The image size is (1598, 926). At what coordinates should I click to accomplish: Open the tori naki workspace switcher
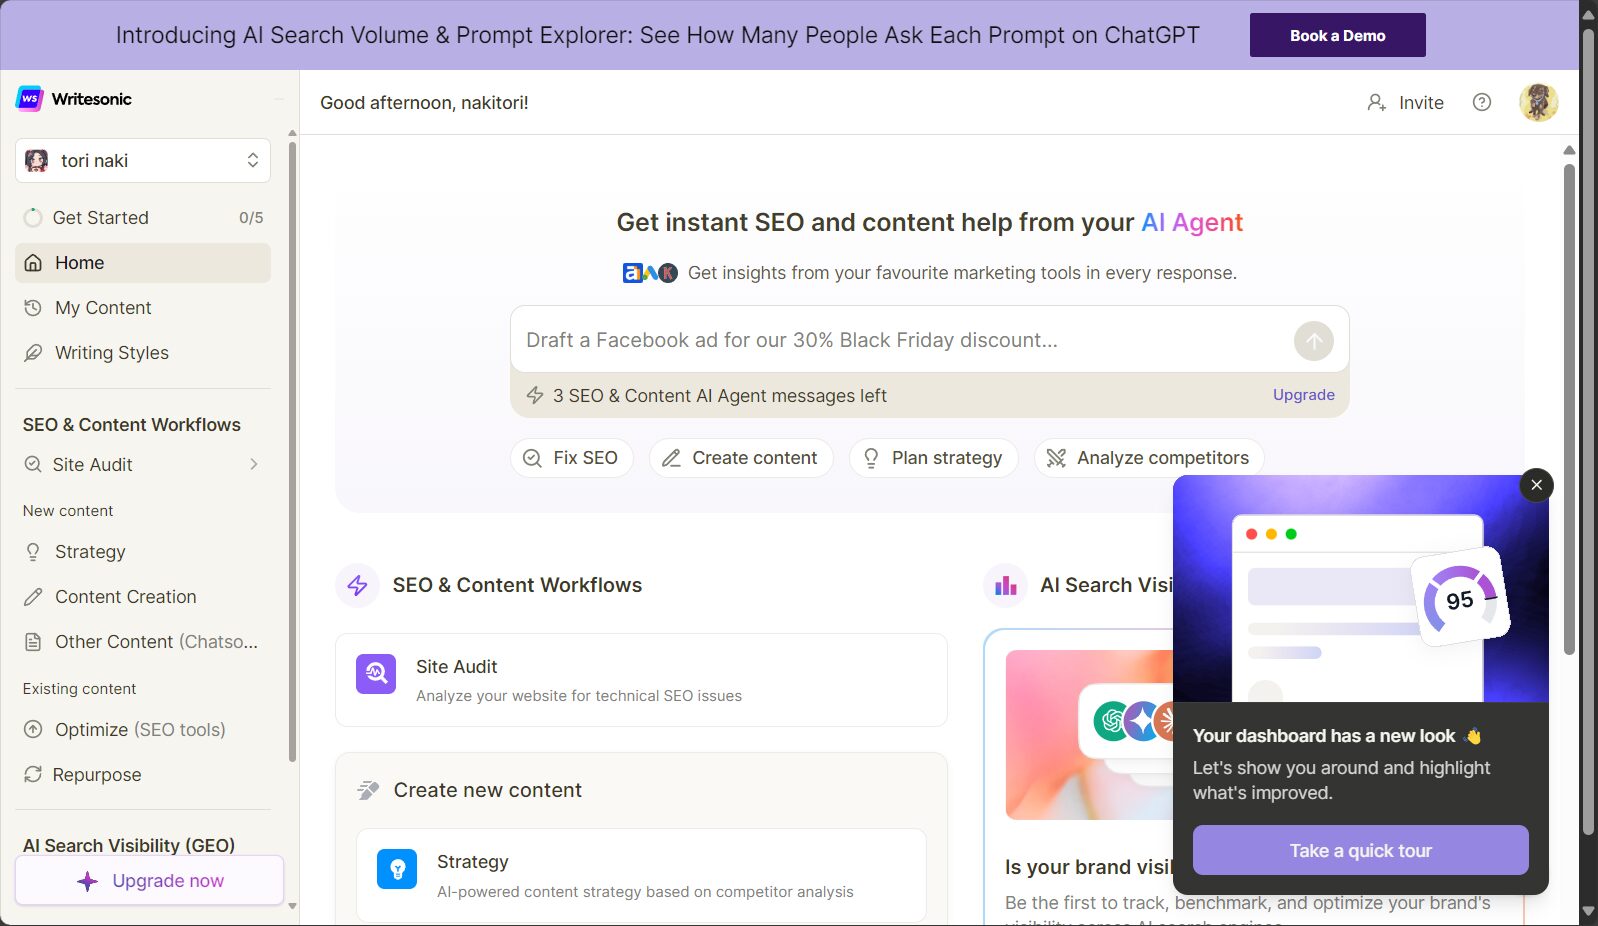(x=143, y=161)
